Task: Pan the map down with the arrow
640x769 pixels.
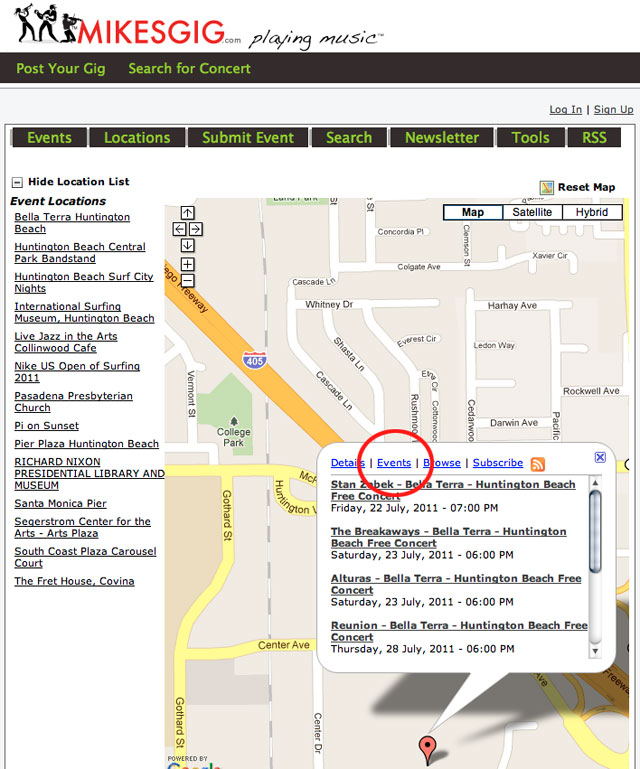Action: point(187,245)
